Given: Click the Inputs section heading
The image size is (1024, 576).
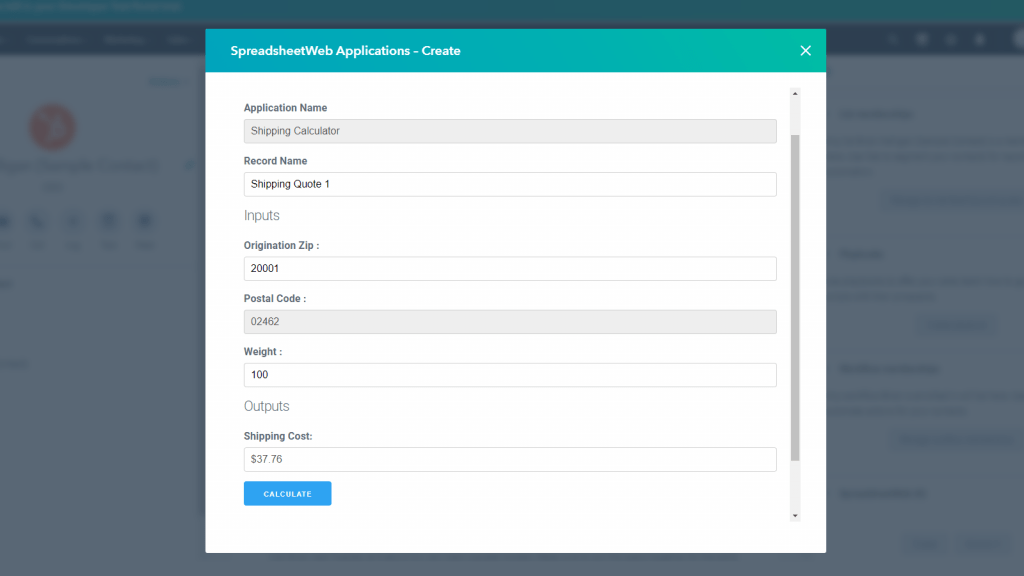Looking at the screenshot, I should pos(262,216).
